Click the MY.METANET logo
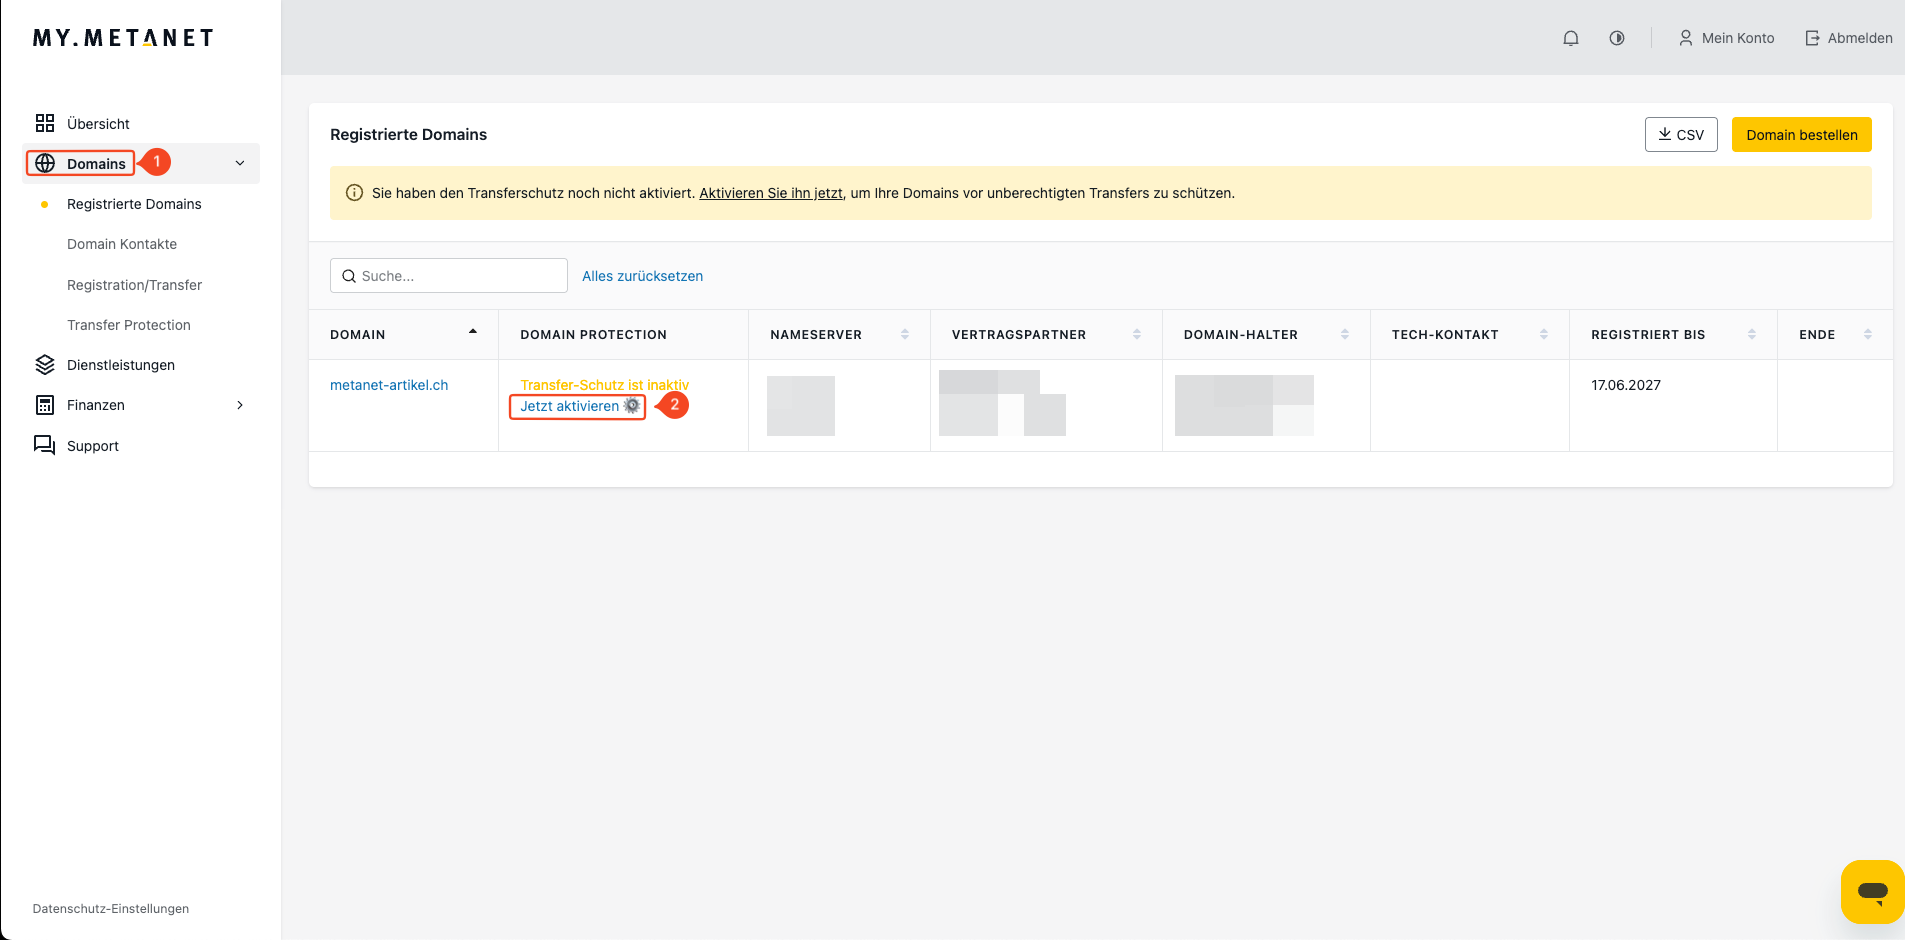 (x=123, y=38)
